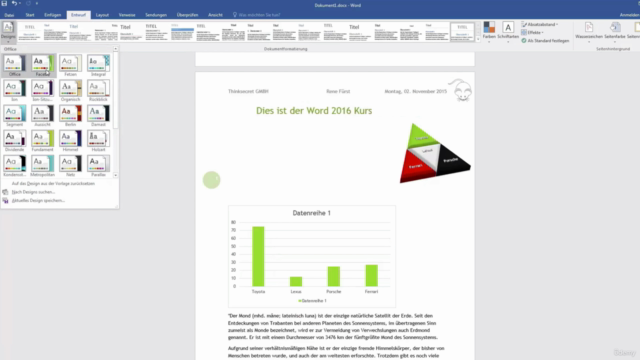
Task: Switch to the Verweise tab
Action: click(x=127, y=15)
